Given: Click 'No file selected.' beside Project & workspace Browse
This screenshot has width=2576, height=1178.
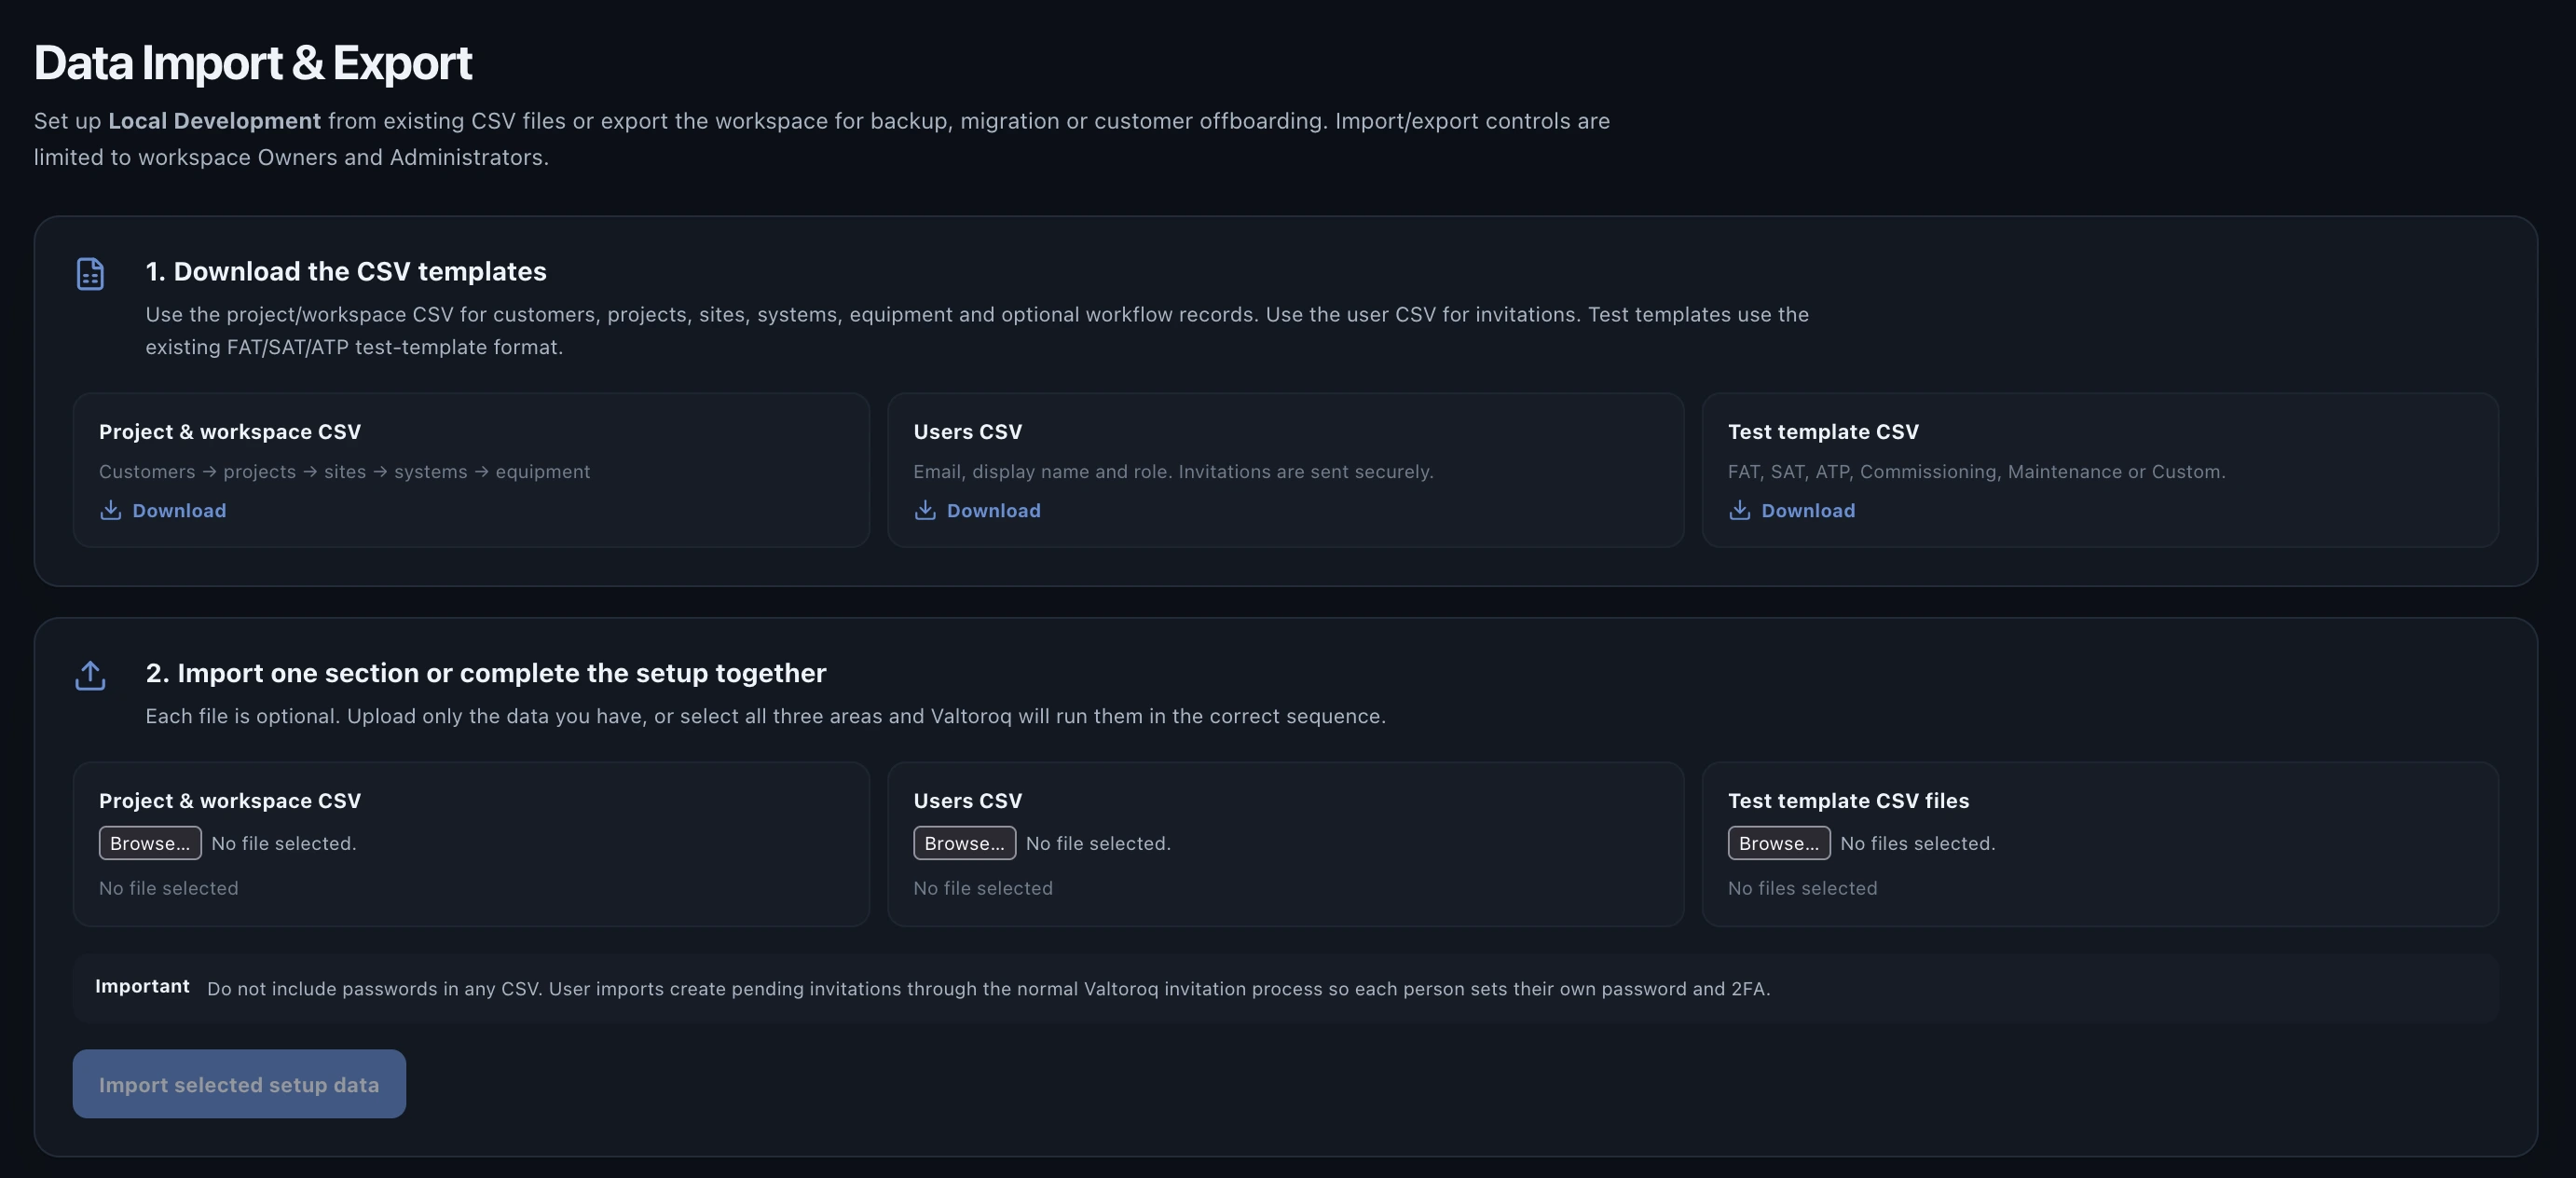Looking at the screenshot, I should 284,843.
